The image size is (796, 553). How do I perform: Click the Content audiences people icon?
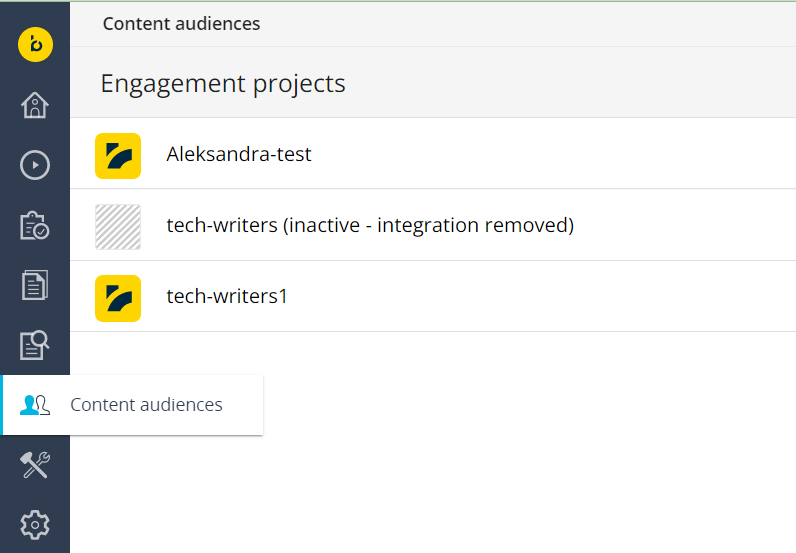[x=35, y=405]
